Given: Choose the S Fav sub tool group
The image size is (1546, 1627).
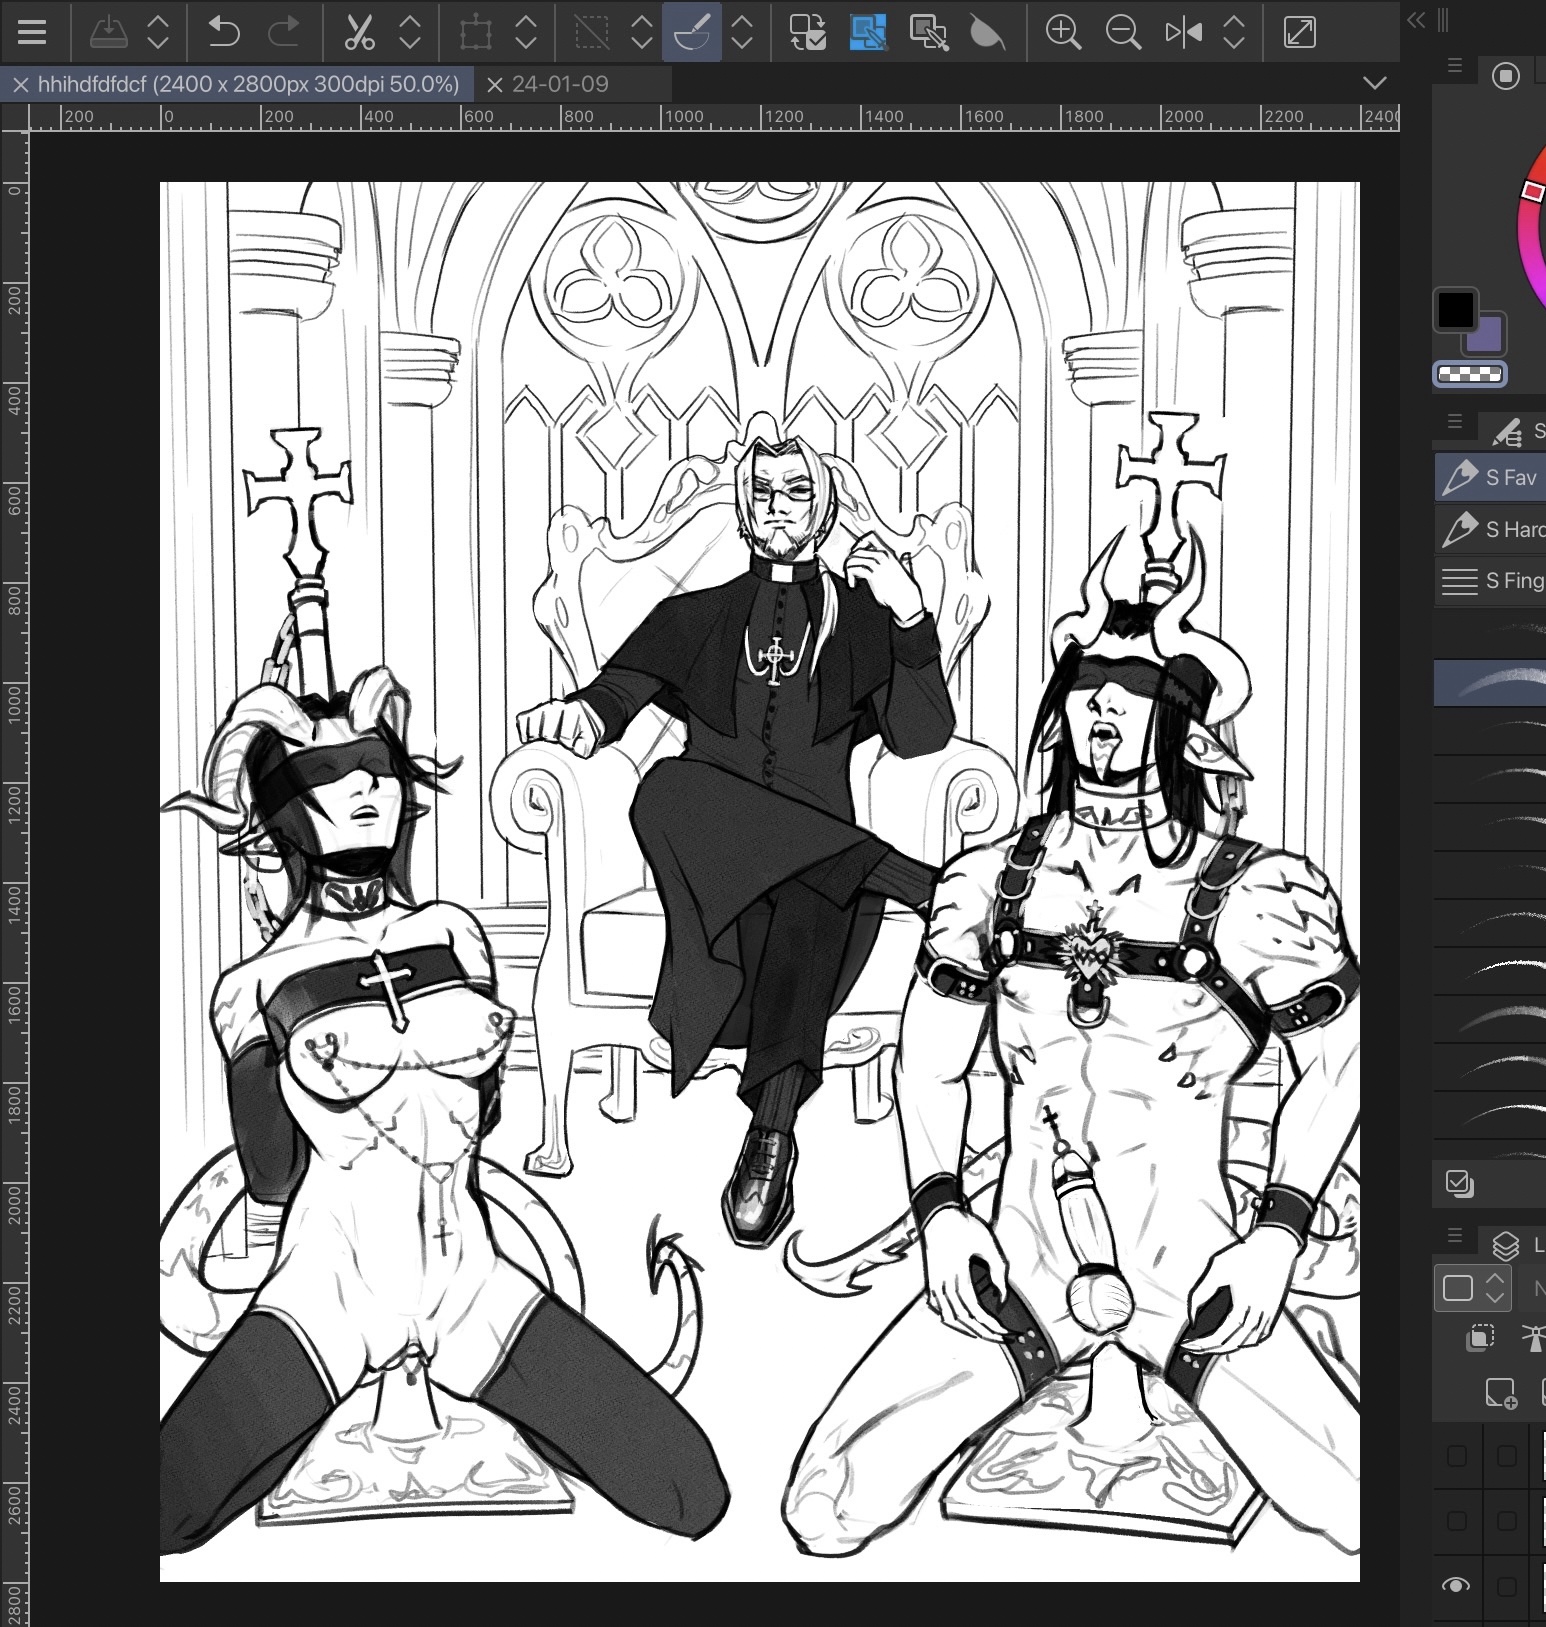Looking at the screenshot, I should pyautogui.click(x=1490, y=477).
